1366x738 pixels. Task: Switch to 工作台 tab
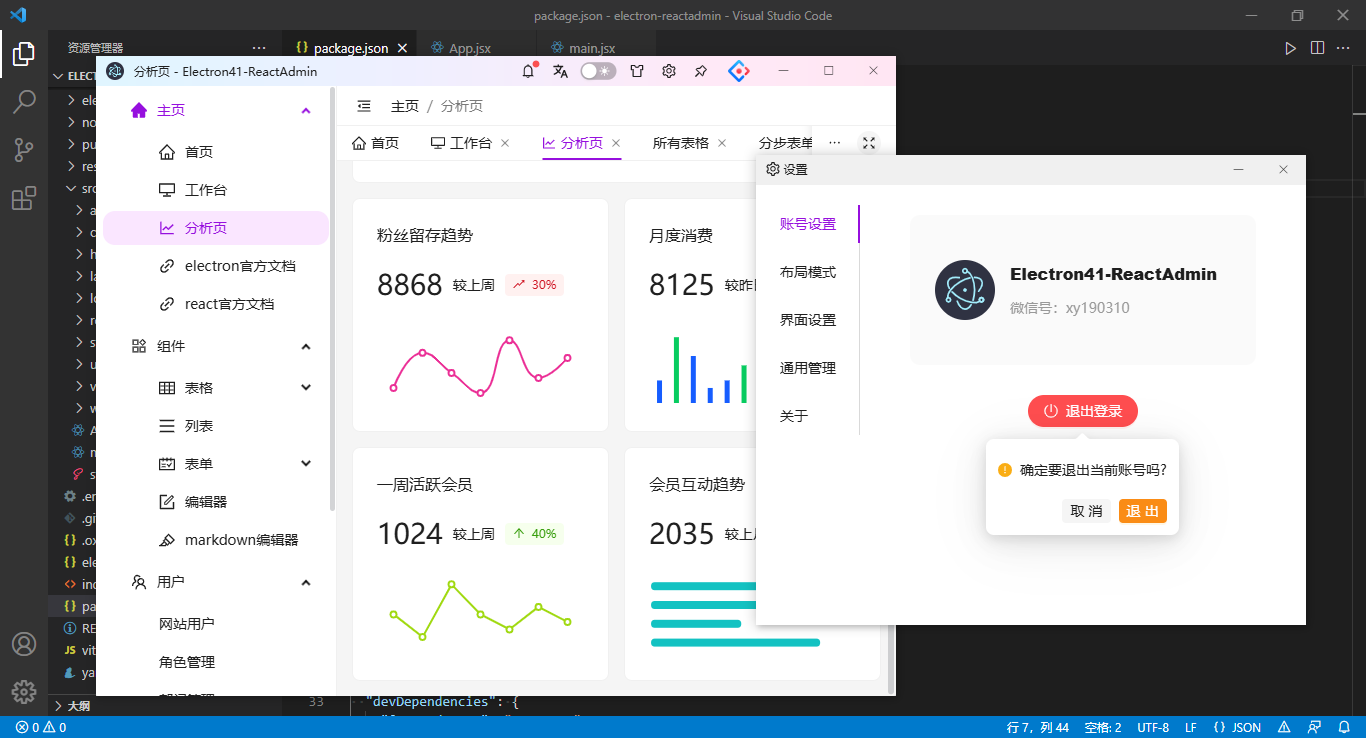[461, 143]
